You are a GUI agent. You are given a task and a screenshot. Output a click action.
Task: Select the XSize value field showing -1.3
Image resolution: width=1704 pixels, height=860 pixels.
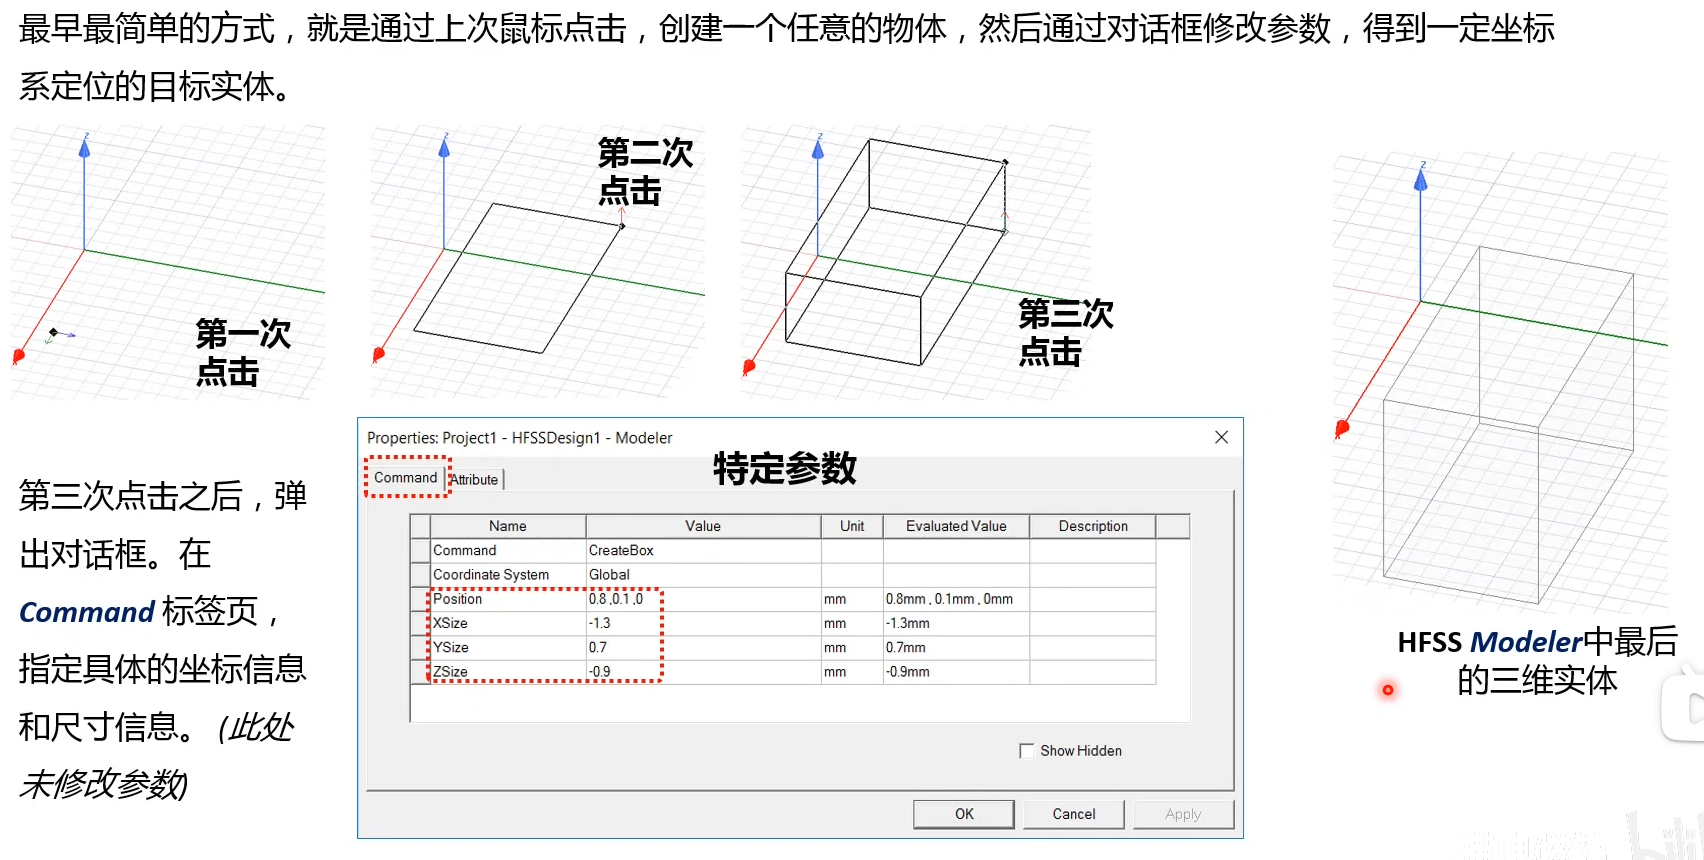point(702,623)
